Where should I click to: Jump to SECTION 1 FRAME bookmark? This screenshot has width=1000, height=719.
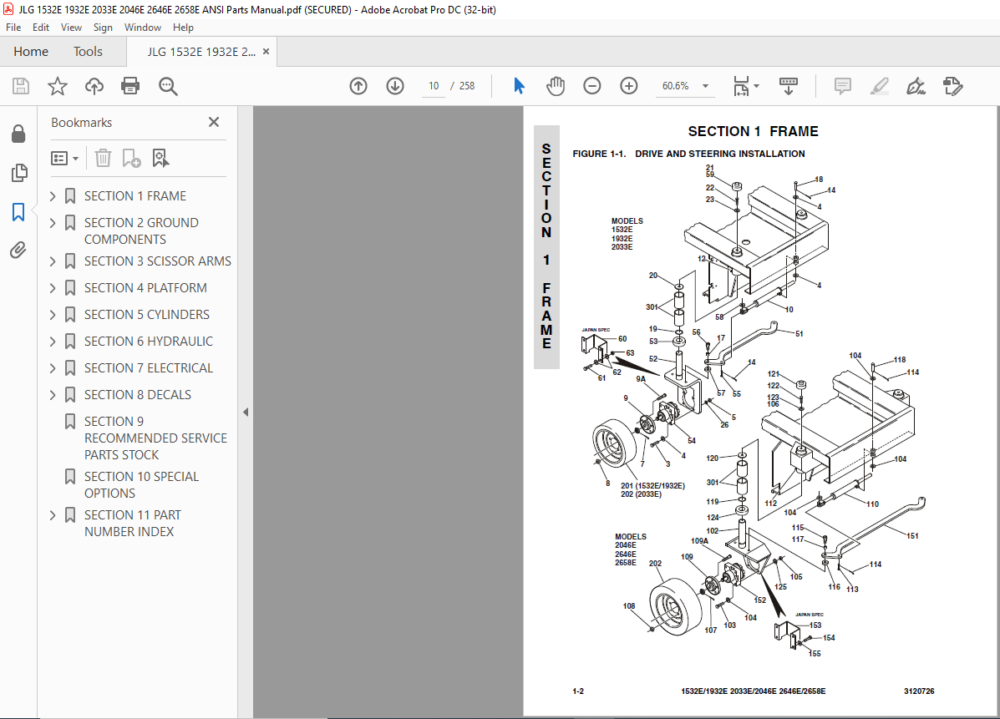click(x=135, y=196)
